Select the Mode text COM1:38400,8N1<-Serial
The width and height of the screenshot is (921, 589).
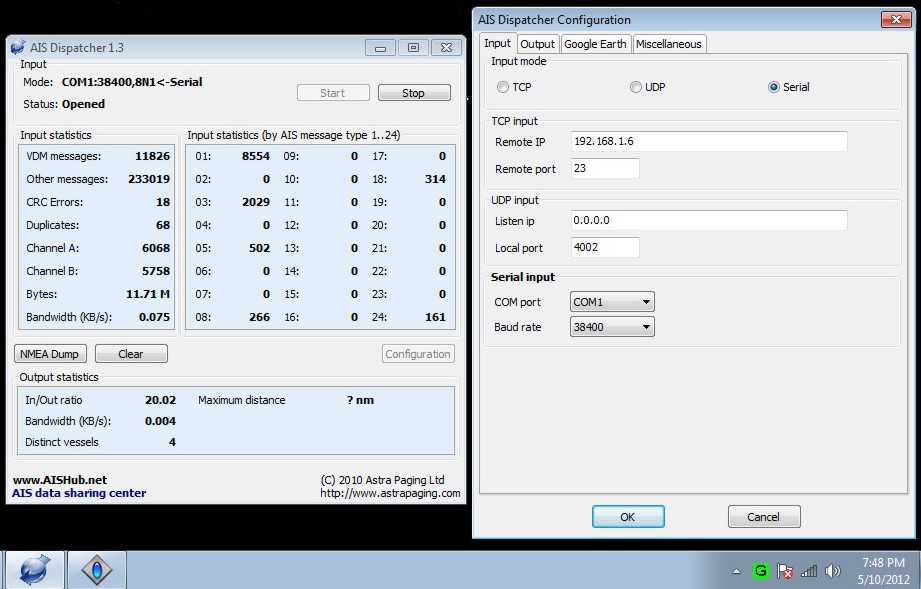[x=132, y=82]
